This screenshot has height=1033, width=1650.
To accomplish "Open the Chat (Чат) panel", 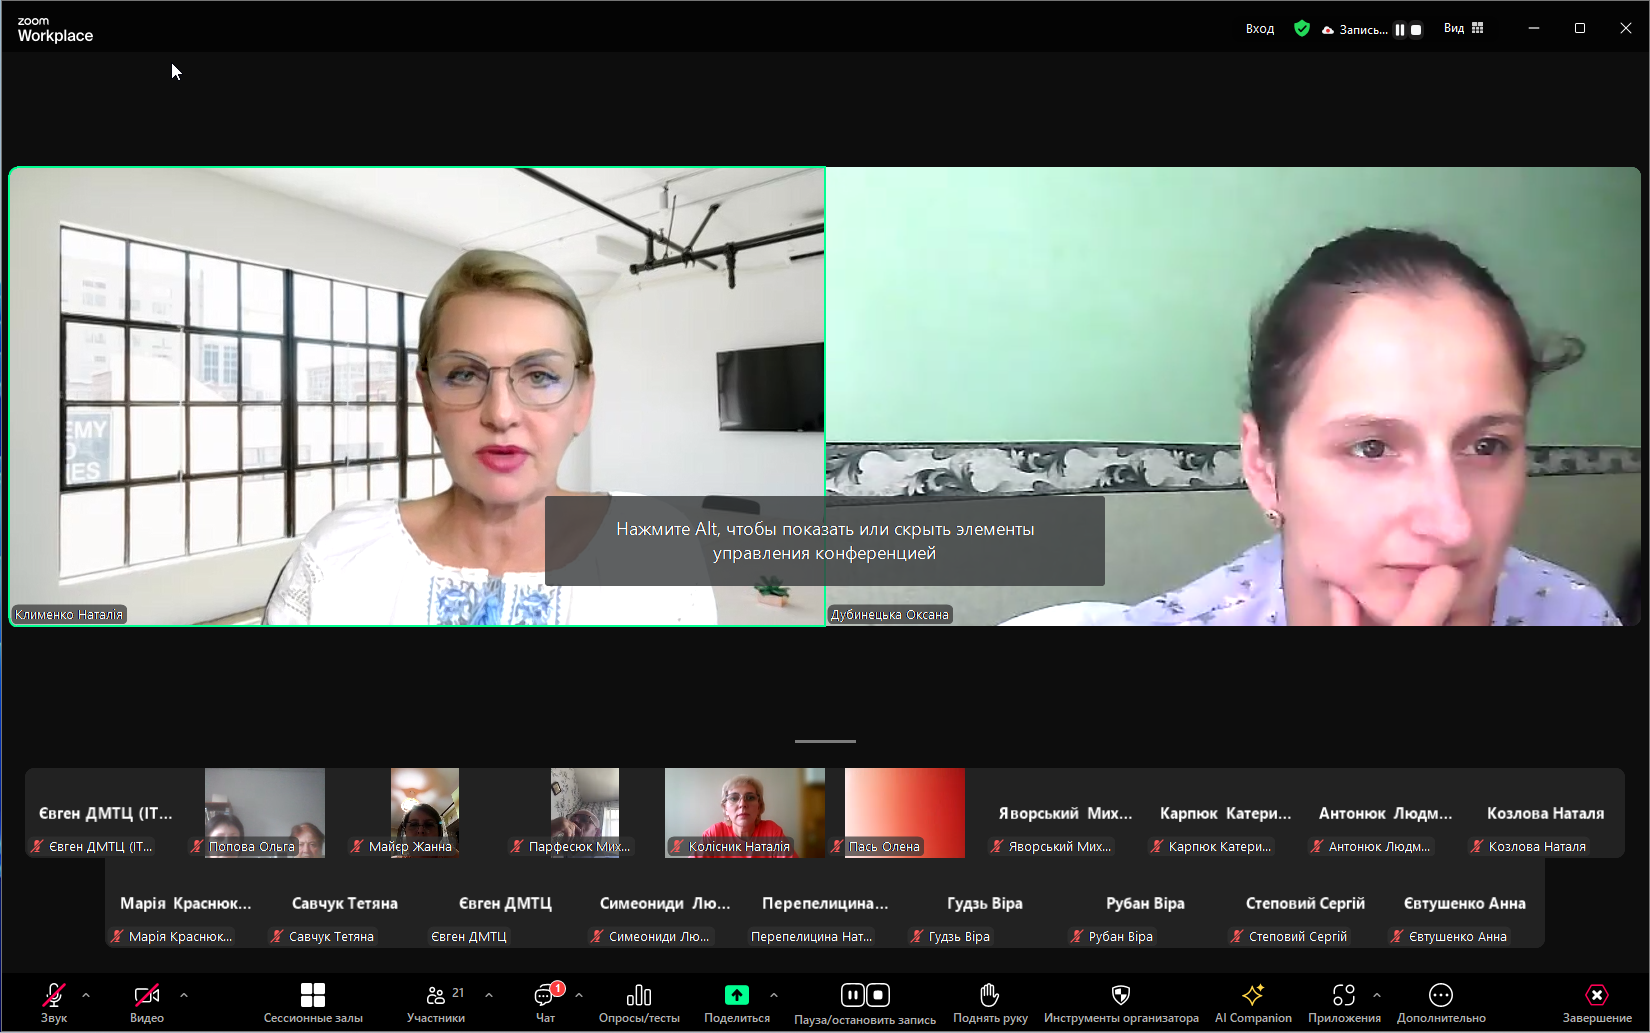I will pyautogui.click(x=545, y=995).
